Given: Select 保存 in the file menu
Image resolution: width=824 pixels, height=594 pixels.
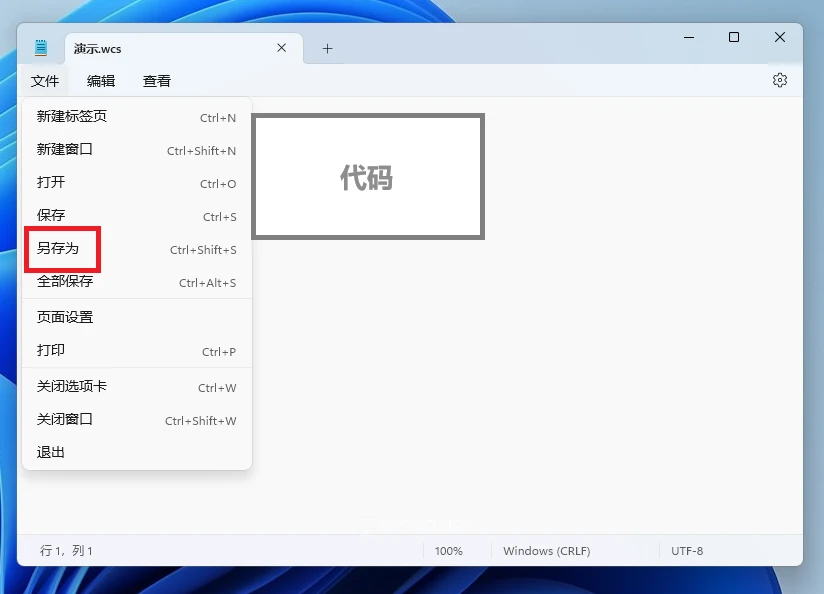Looking at the screenshot, I should tap(137, 216).
